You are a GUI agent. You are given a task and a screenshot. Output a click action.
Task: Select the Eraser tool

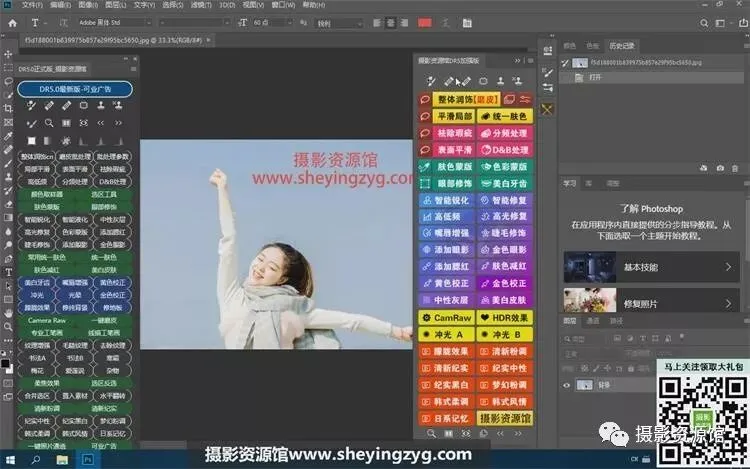tap(8, 204)
